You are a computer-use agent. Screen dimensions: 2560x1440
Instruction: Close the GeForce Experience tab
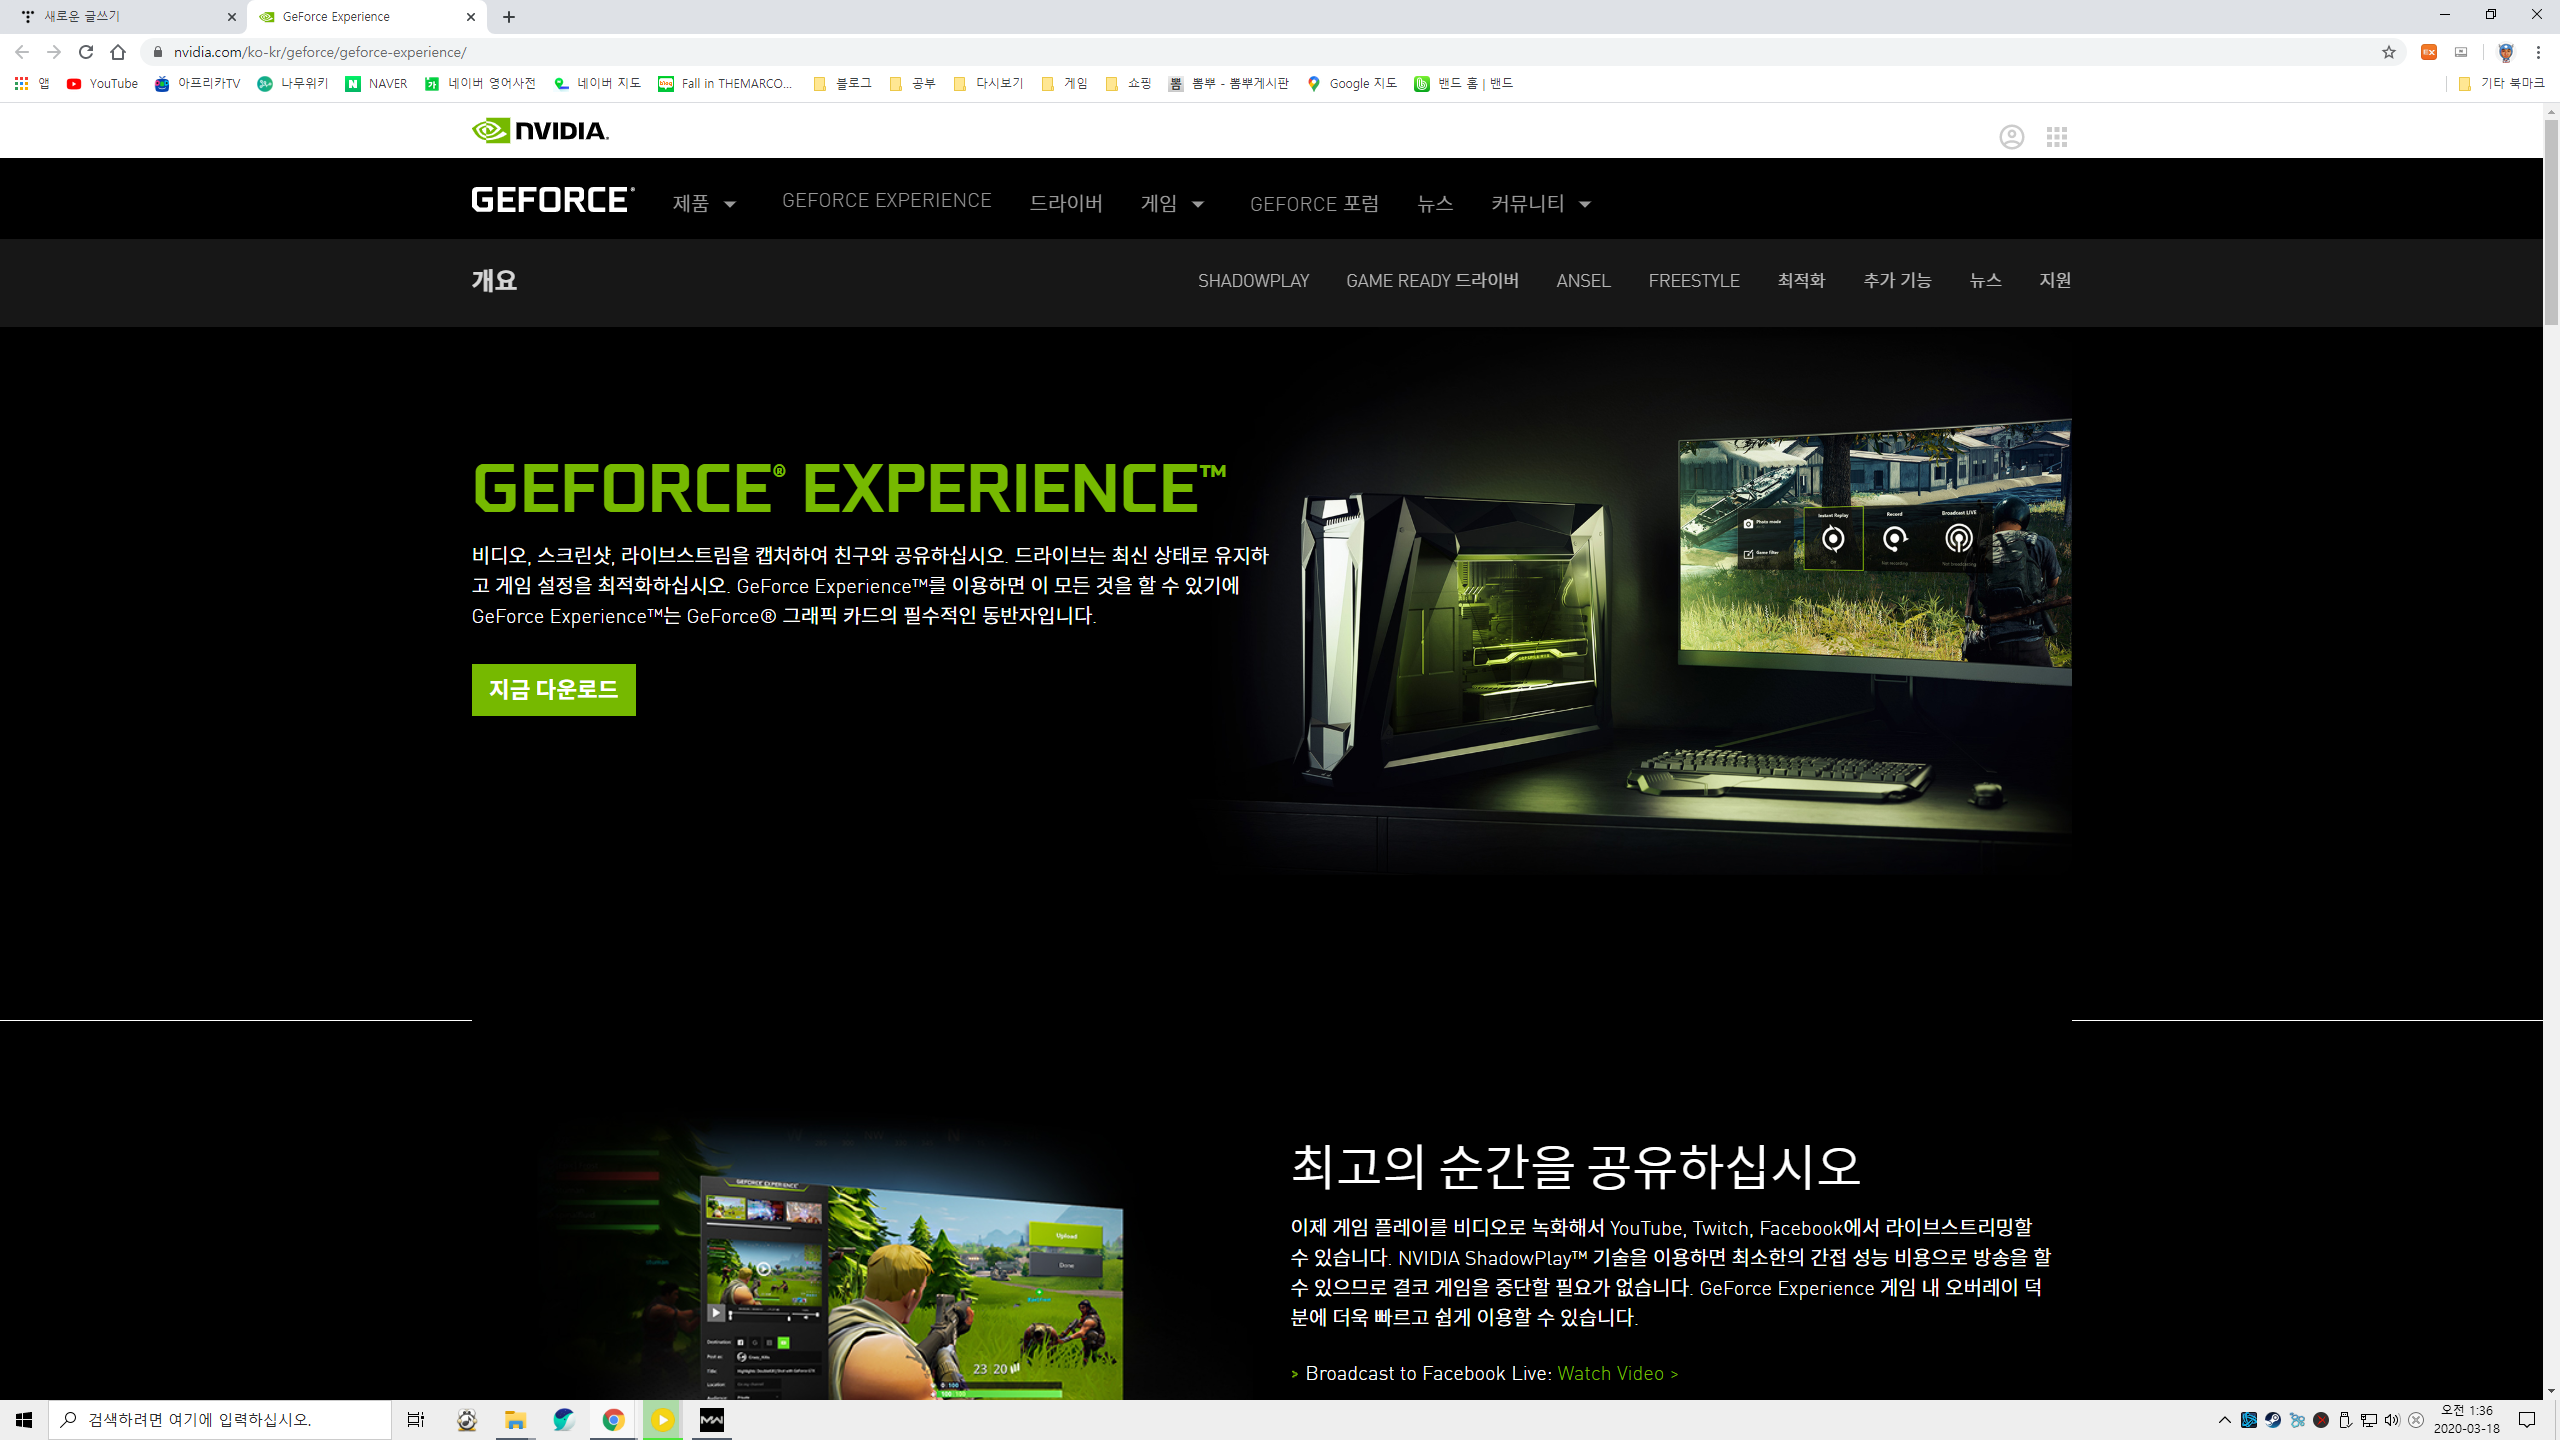(471, 17)
